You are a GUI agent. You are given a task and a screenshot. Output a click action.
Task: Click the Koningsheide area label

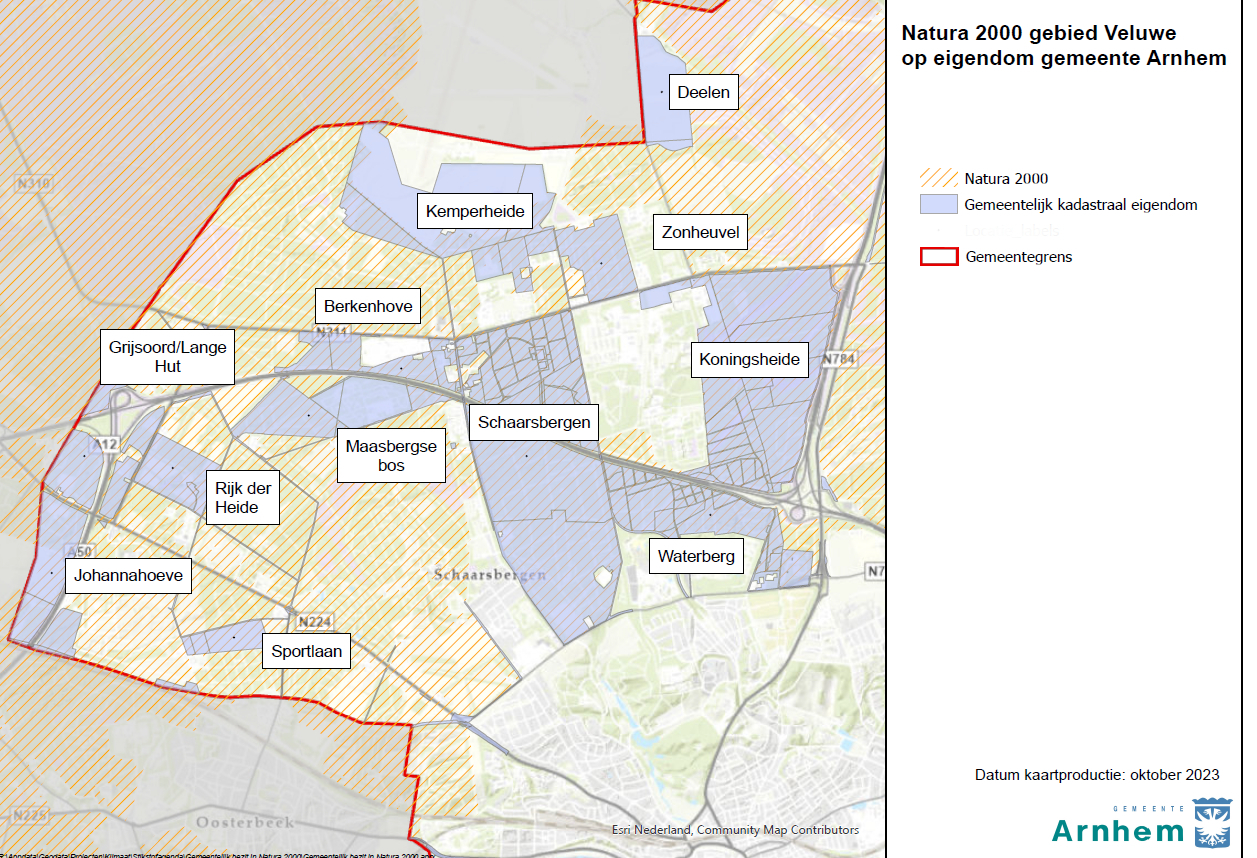750,359
